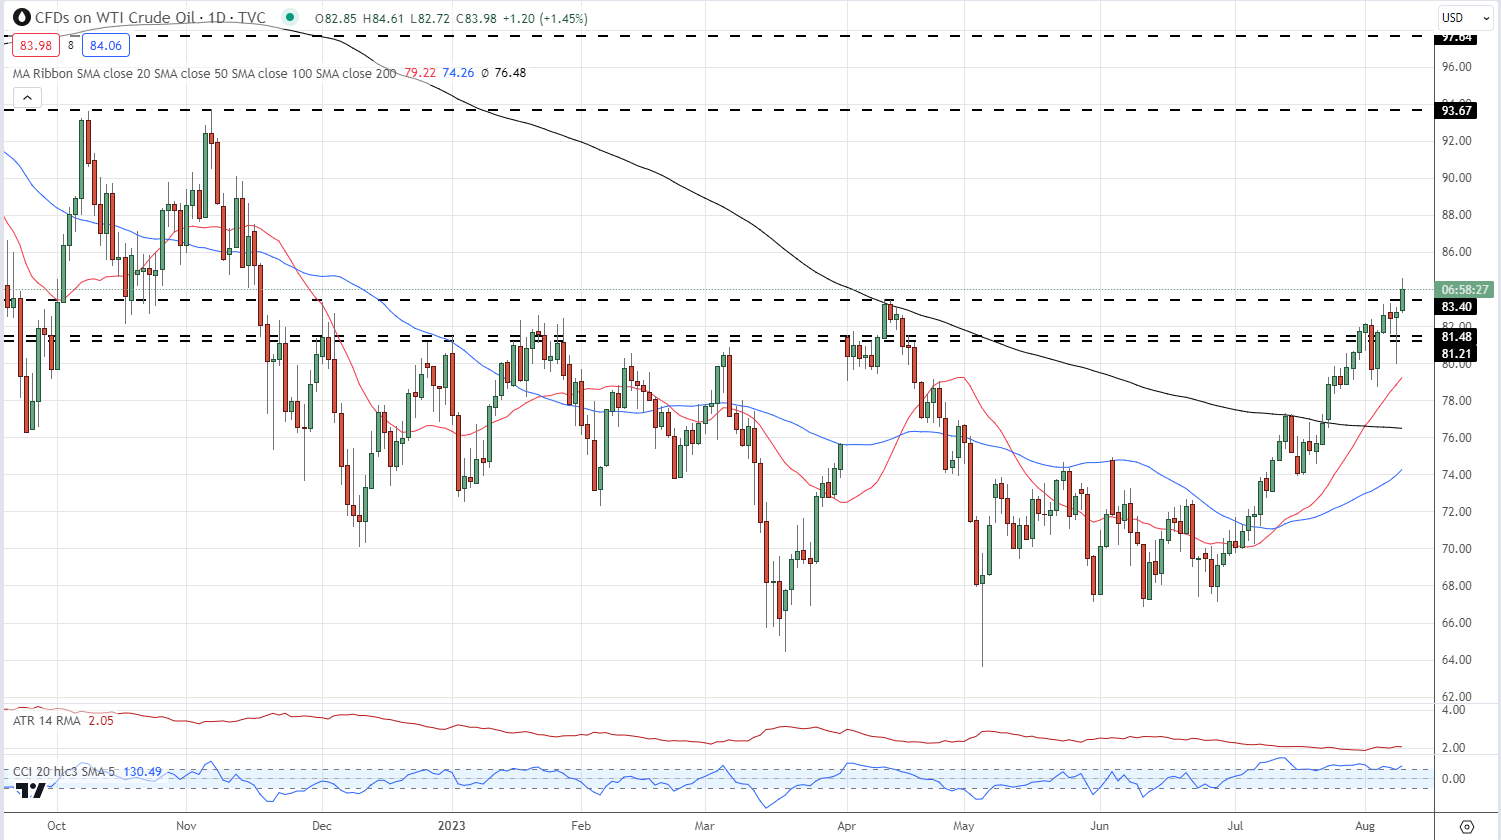
Task: Click the black 76.48 SMA value
Action: (x=510, y=73)
